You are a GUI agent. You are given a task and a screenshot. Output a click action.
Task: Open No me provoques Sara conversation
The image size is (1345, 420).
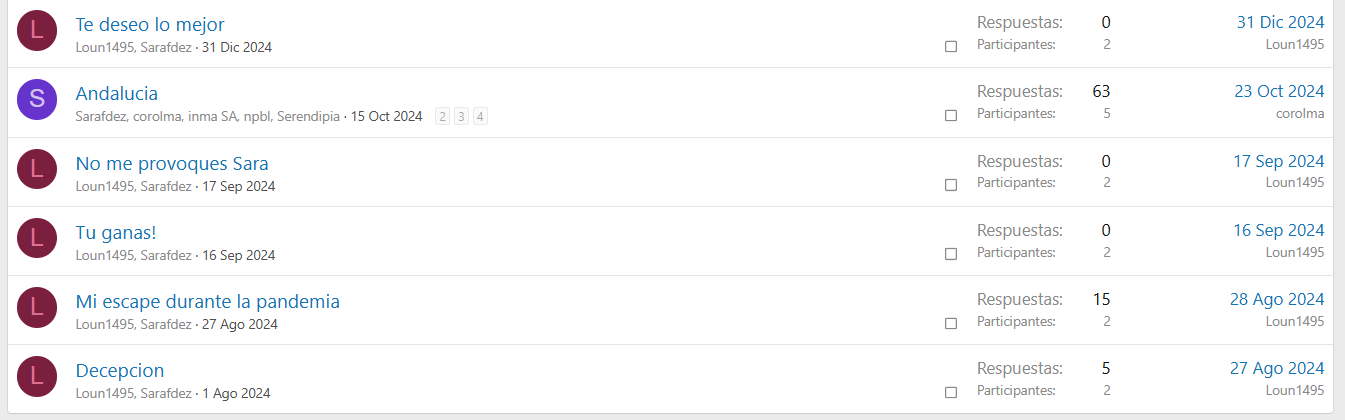172,163
